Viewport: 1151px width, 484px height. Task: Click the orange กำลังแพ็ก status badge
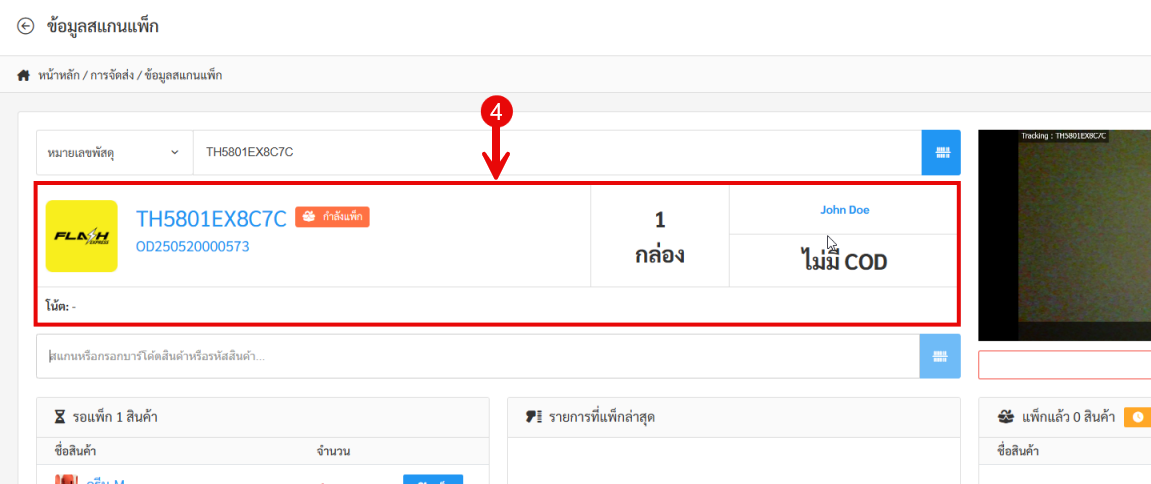tap(332, 216)
